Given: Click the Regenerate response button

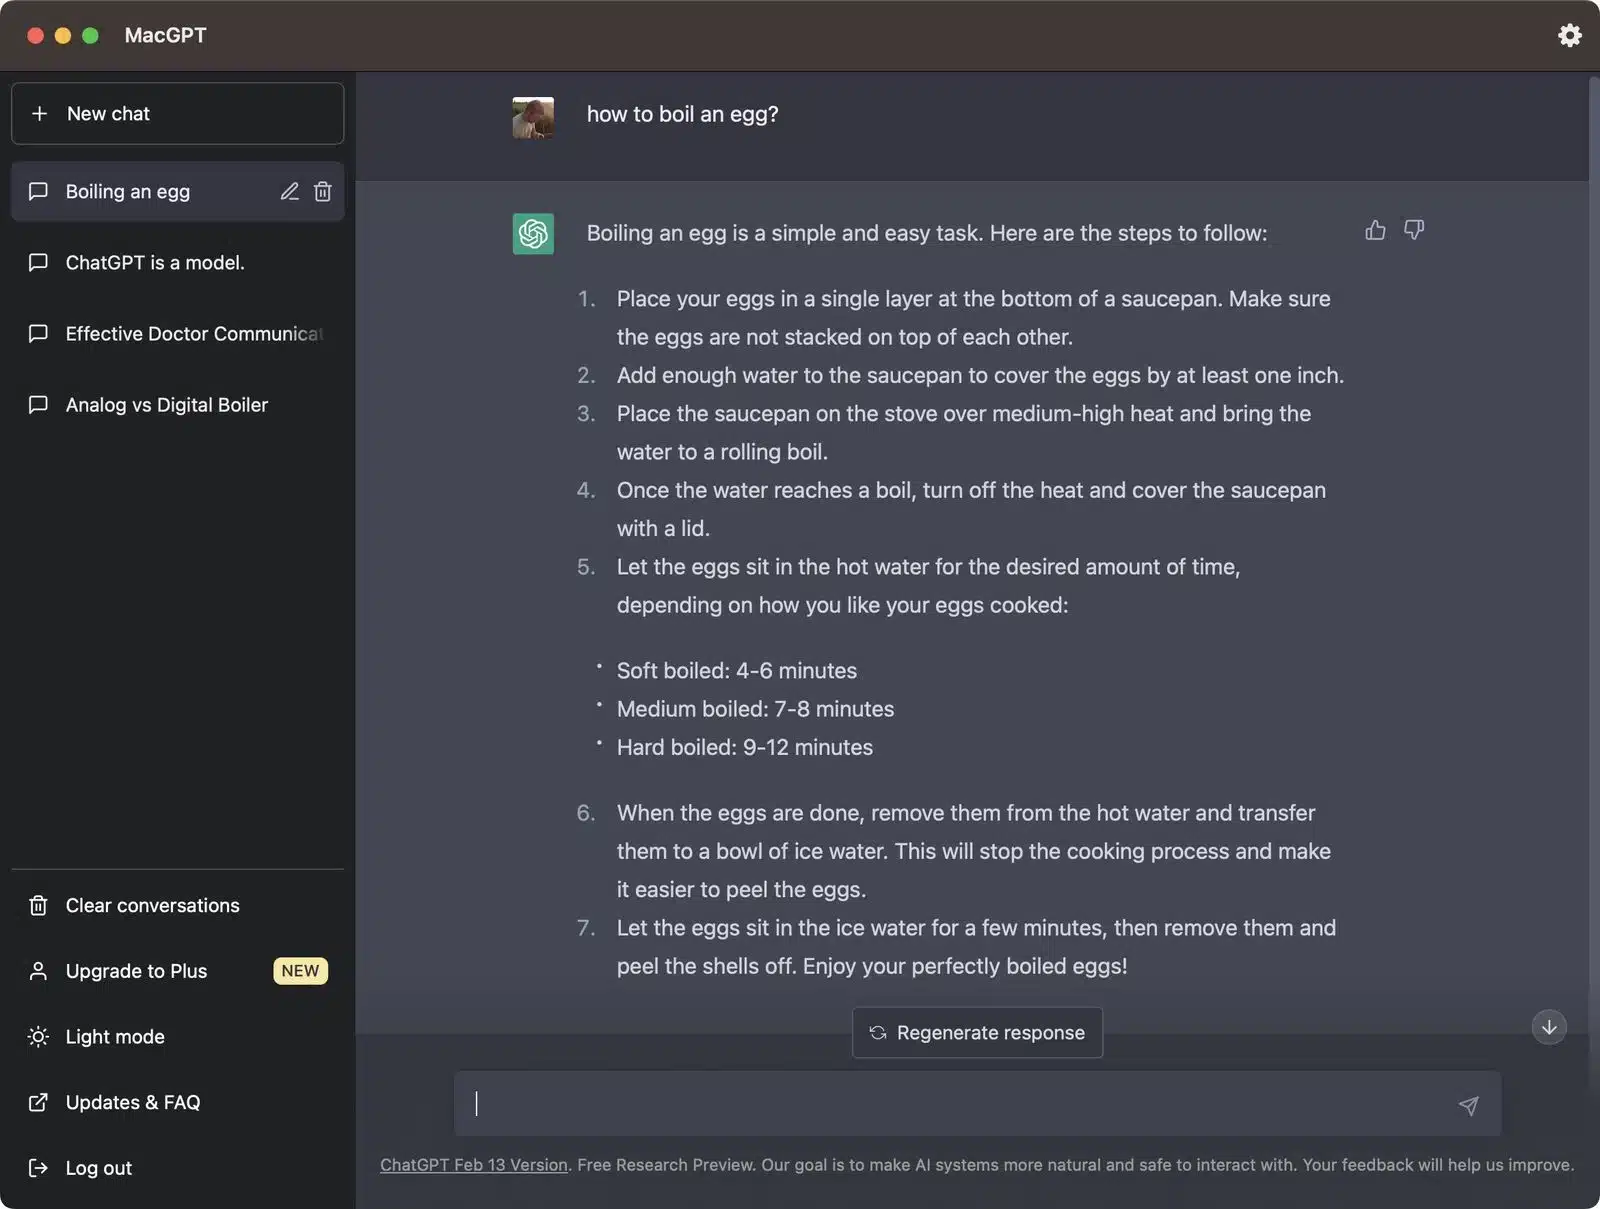Looking at the screenshot, I should pyautogui.click(x=976, y=1032).
